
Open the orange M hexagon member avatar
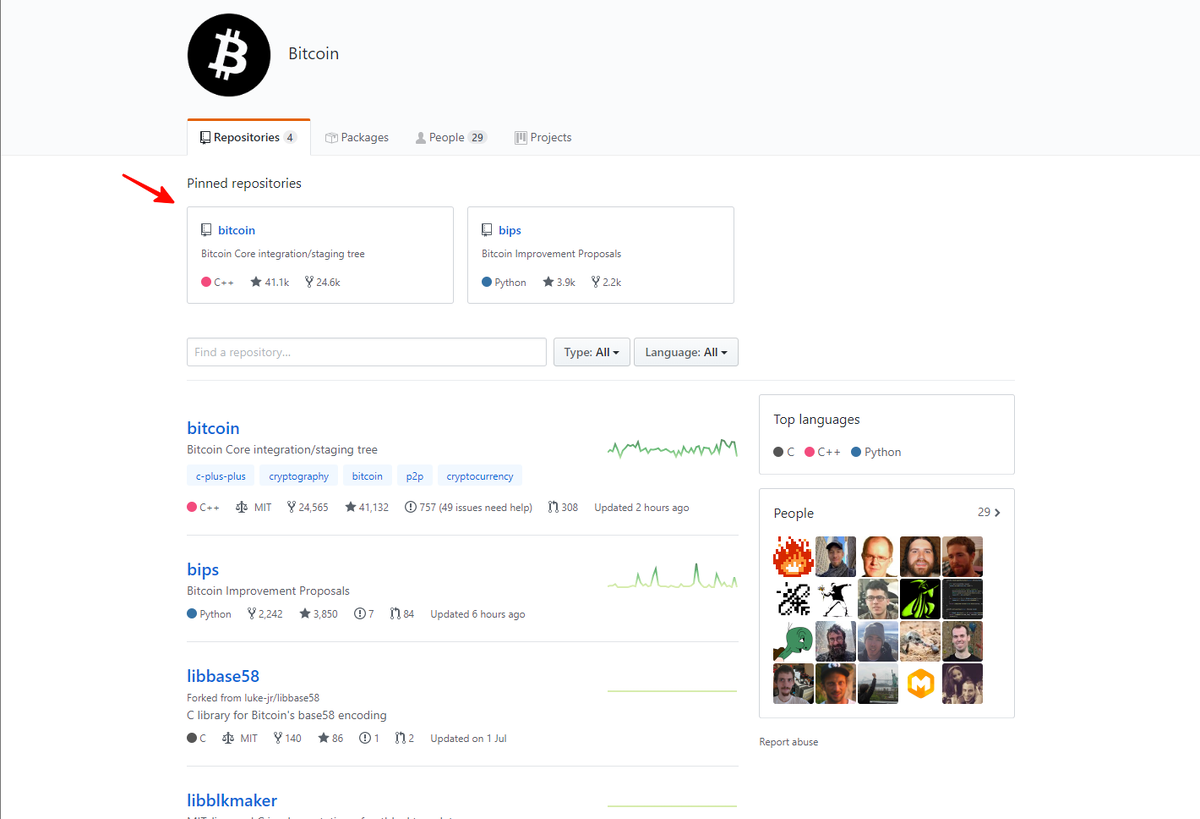pos(920,683)
